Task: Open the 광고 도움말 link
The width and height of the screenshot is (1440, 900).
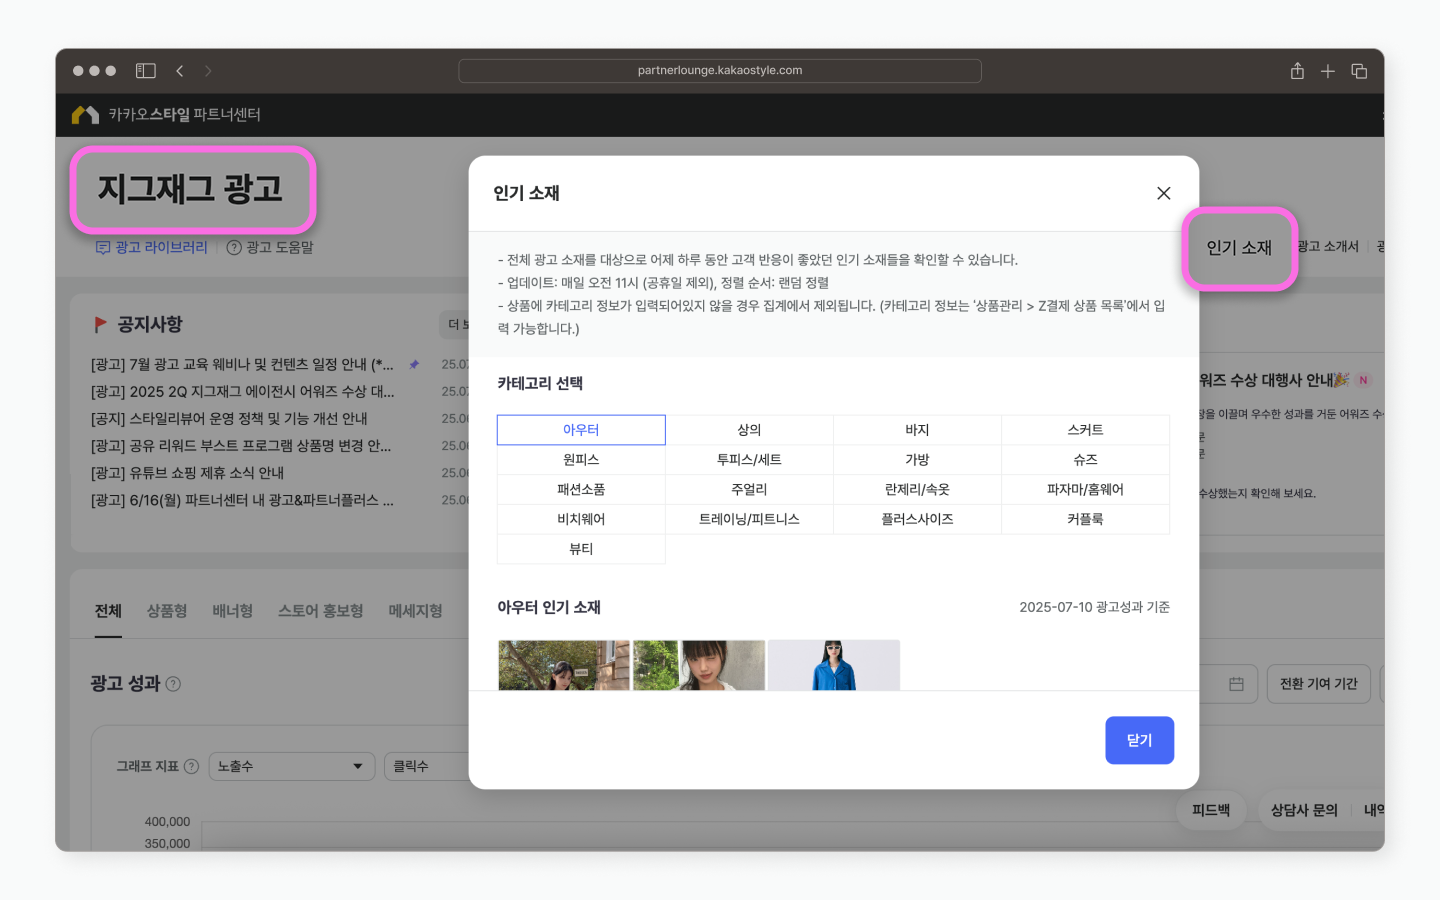Action: [x=270, y=247]
